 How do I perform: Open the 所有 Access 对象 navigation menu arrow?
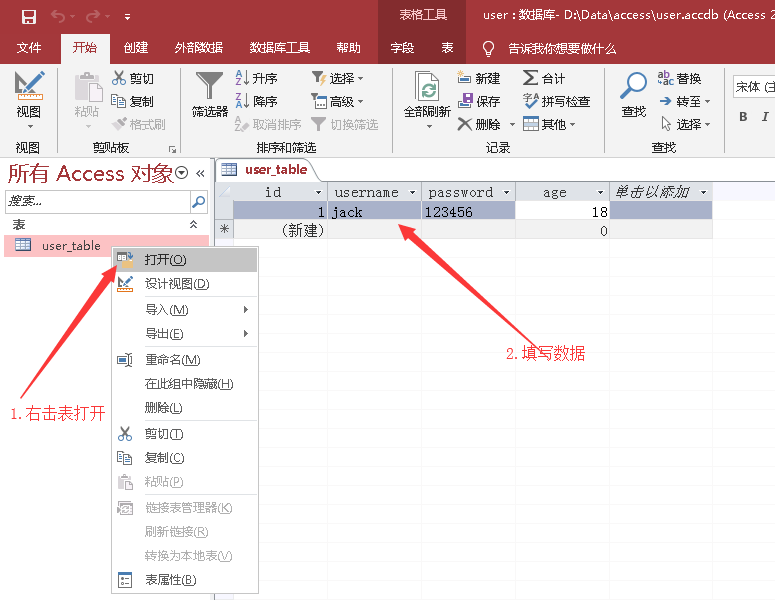coord(182,173)
